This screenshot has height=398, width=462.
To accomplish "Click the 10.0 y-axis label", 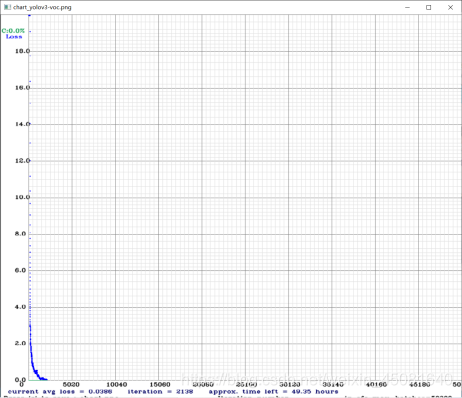I will (22, 197).
